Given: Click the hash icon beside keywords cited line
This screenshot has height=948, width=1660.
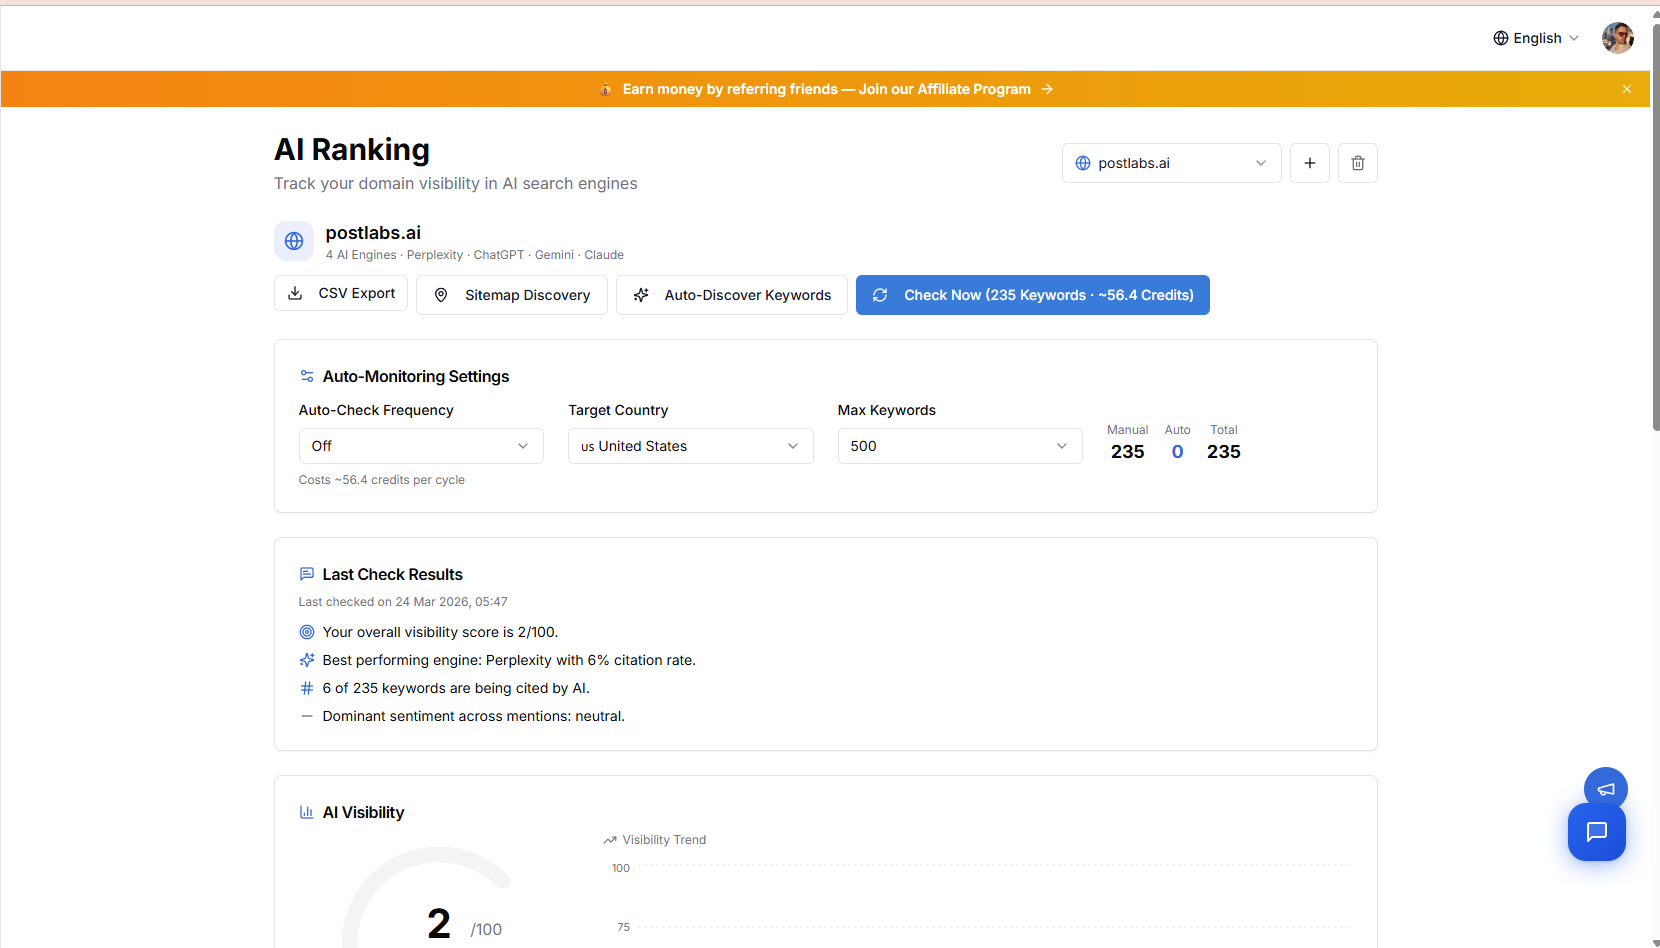Looking at the screenshot, I should click(307, 688).
